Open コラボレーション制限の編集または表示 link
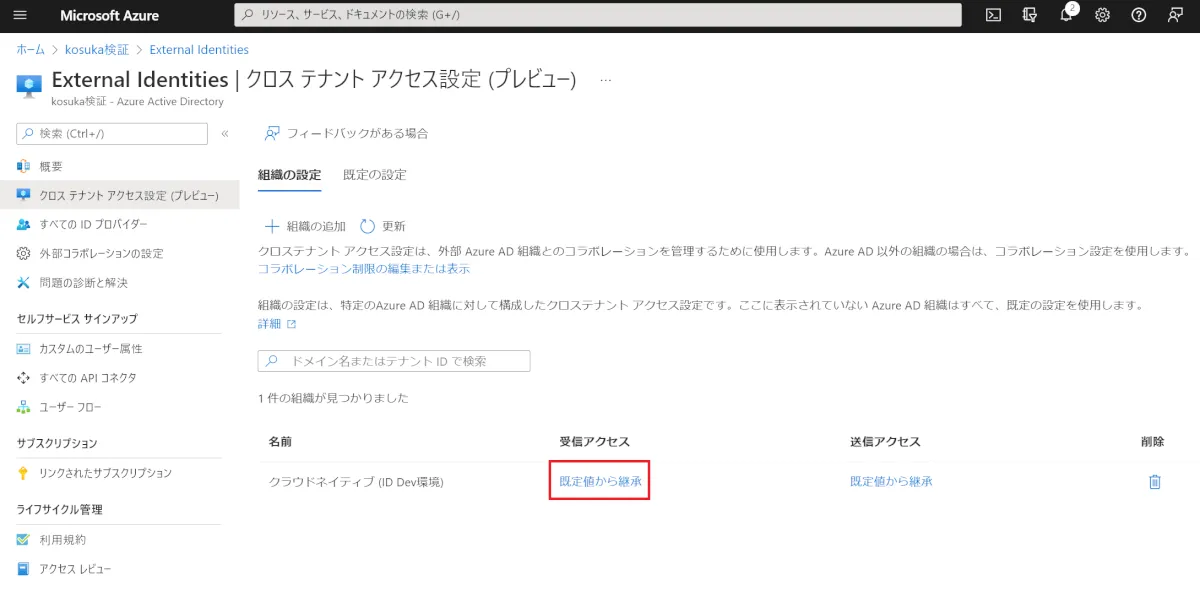 [364, 269]
